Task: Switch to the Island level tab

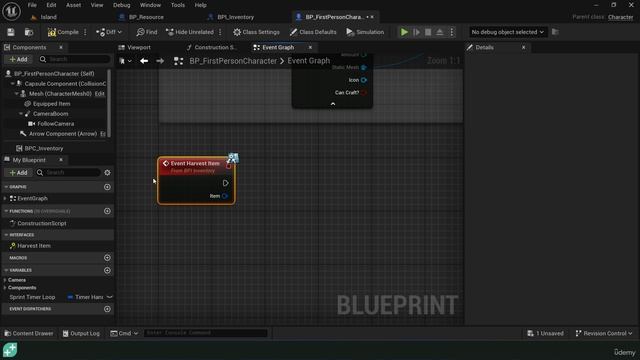Action: 48,17
